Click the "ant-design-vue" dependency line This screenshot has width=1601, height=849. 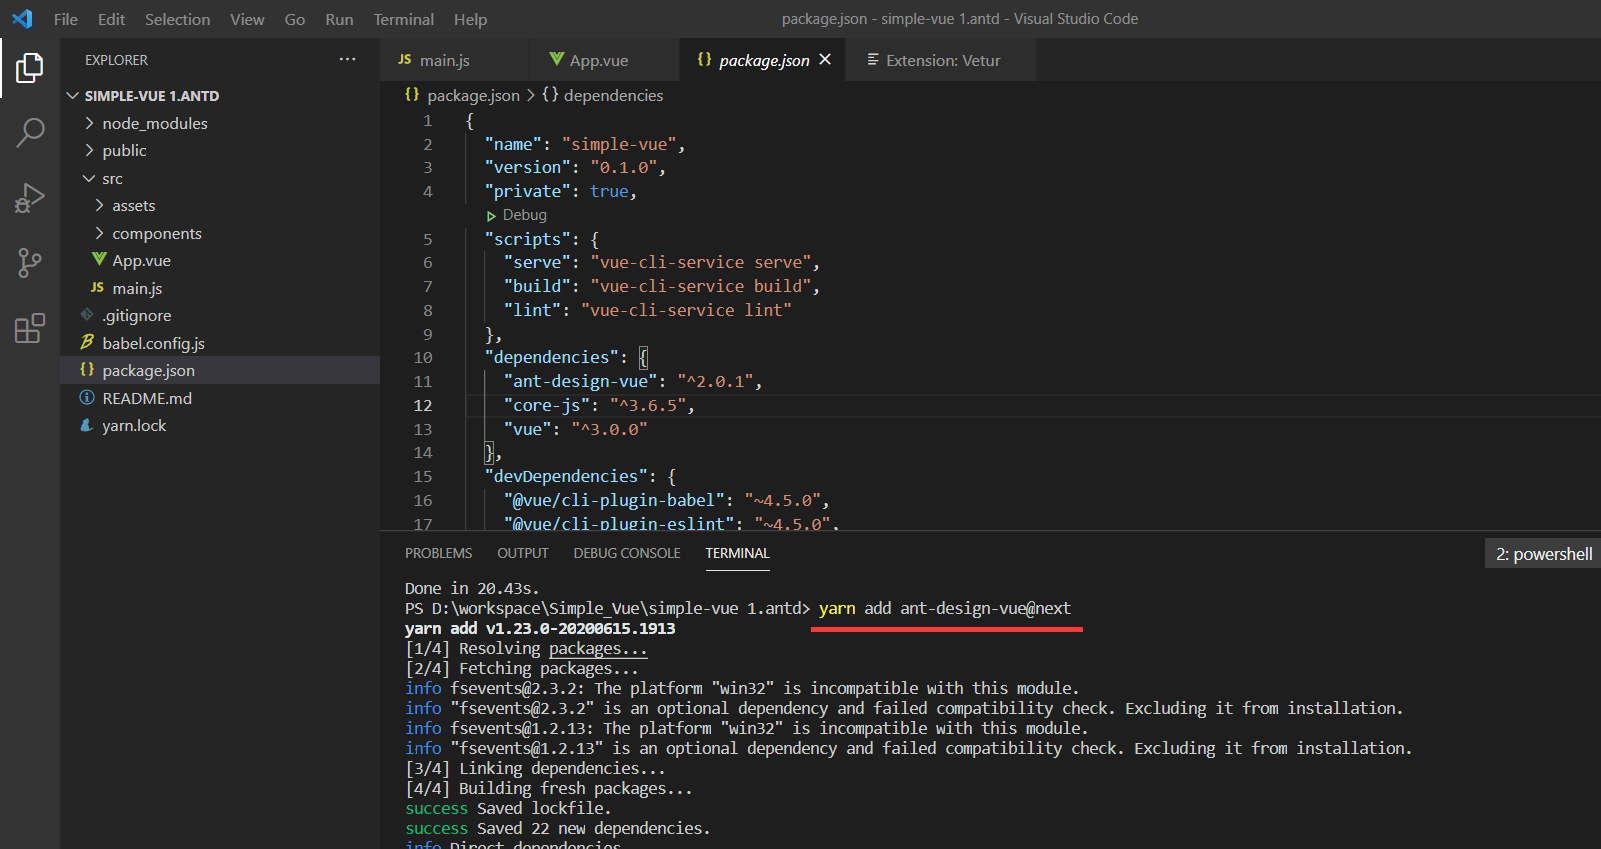[x=633, y=381]
